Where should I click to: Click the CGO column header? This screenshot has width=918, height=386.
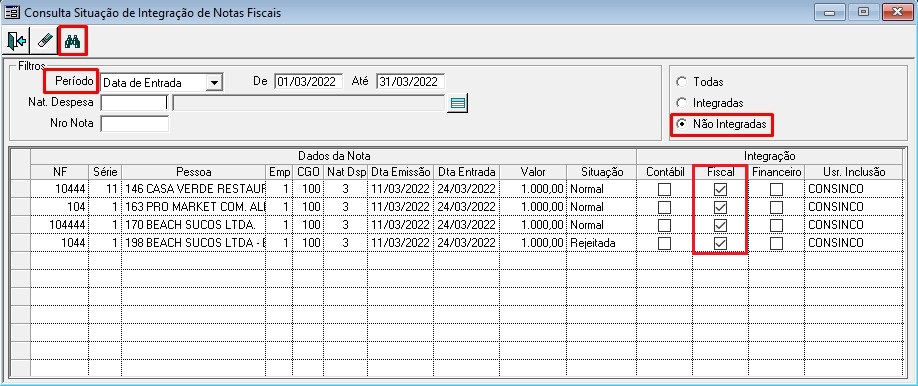tap(309, 172)
